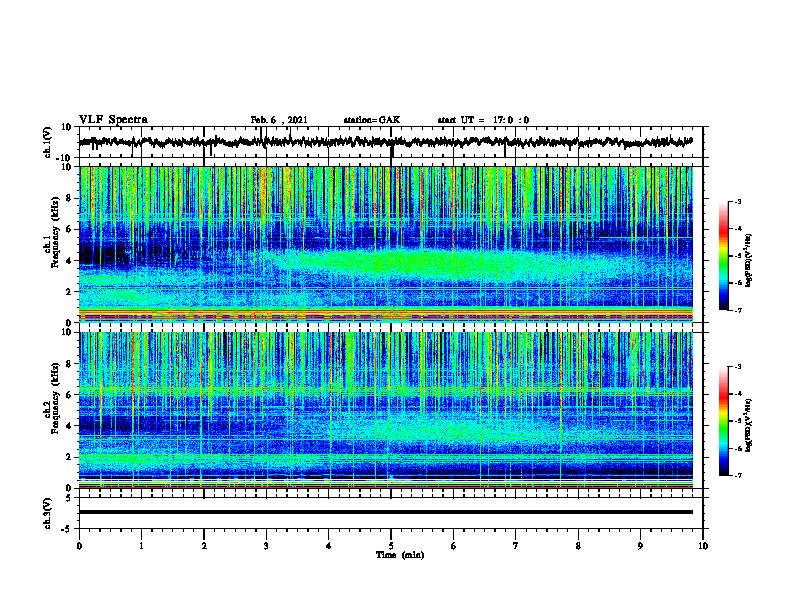
Task: Click time axis tick label "2"
Action: point(204,546)
